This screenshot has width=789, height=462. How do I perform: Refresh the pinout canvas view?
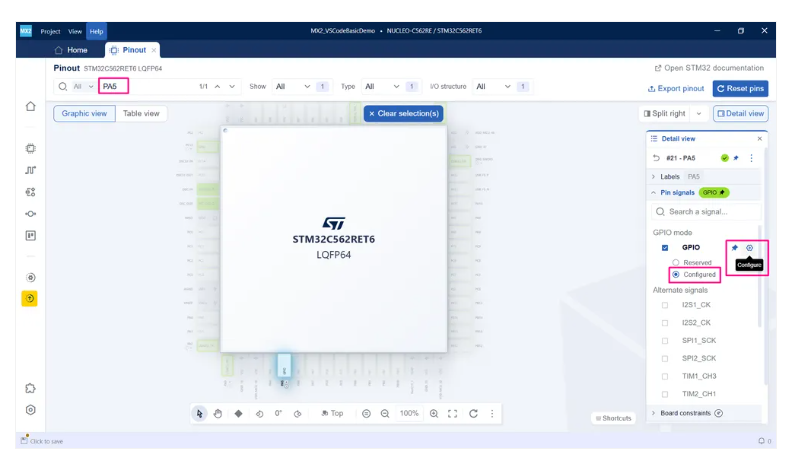pos(474,414)
